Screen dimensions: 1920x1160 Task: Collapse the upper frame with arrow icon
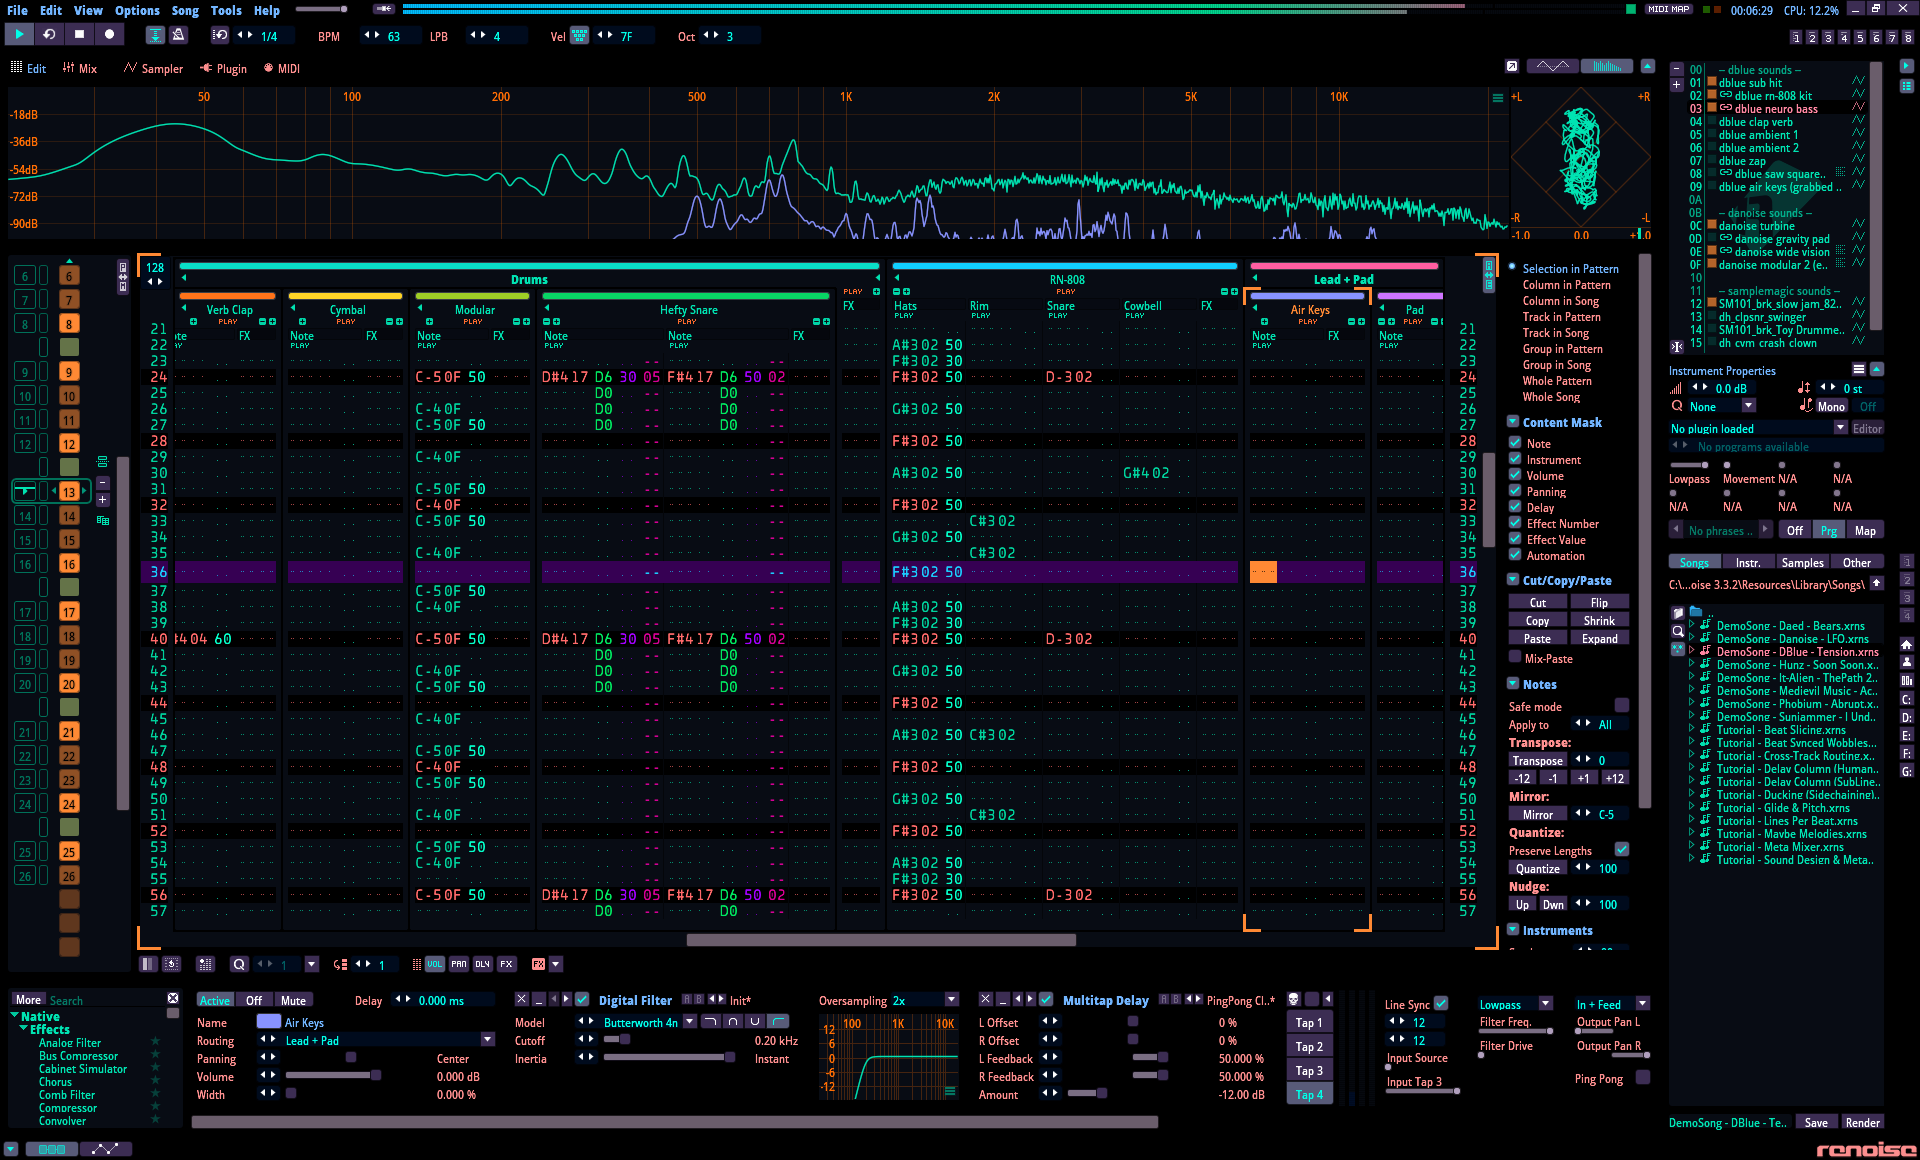click(x=1648, y=66)
